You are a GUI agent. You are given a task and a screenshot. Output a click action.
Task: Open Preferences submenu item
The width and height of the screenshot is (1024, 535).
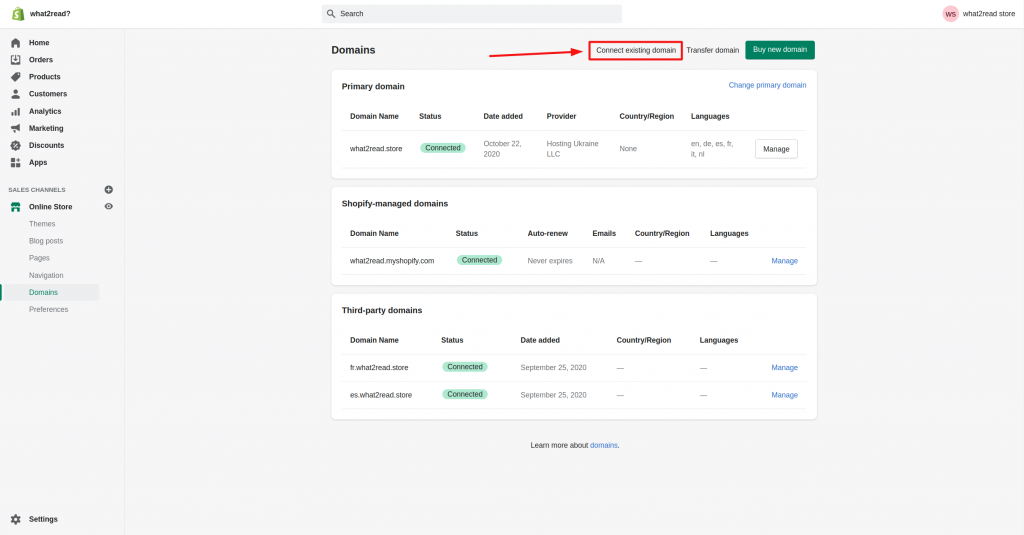click(48, 309)
